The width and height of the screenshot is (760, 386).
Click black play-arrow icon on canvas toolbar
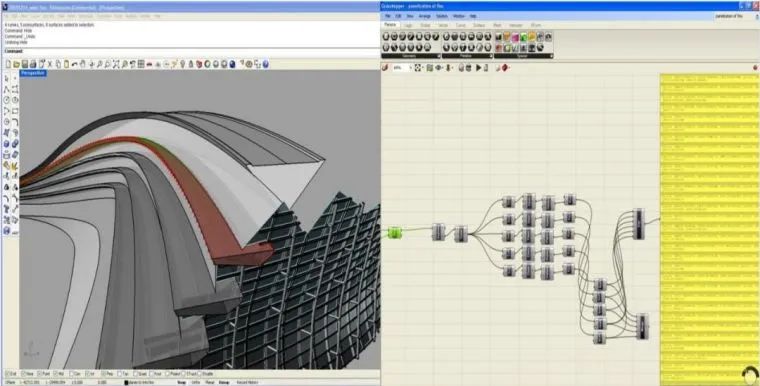[478, 68]
